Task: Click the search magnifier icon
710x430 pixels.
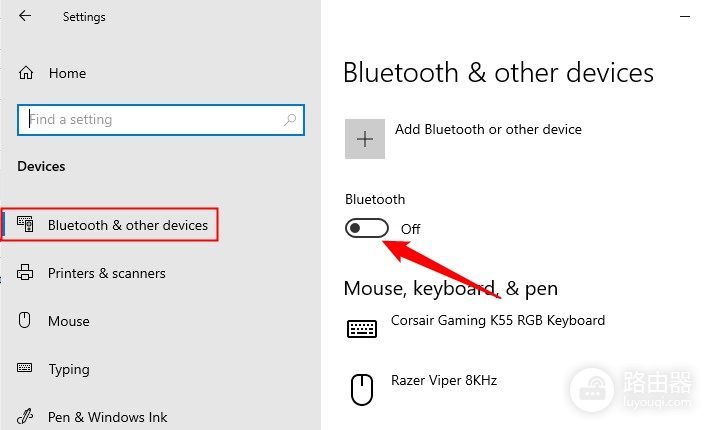Action: click(x=290, y=119)
